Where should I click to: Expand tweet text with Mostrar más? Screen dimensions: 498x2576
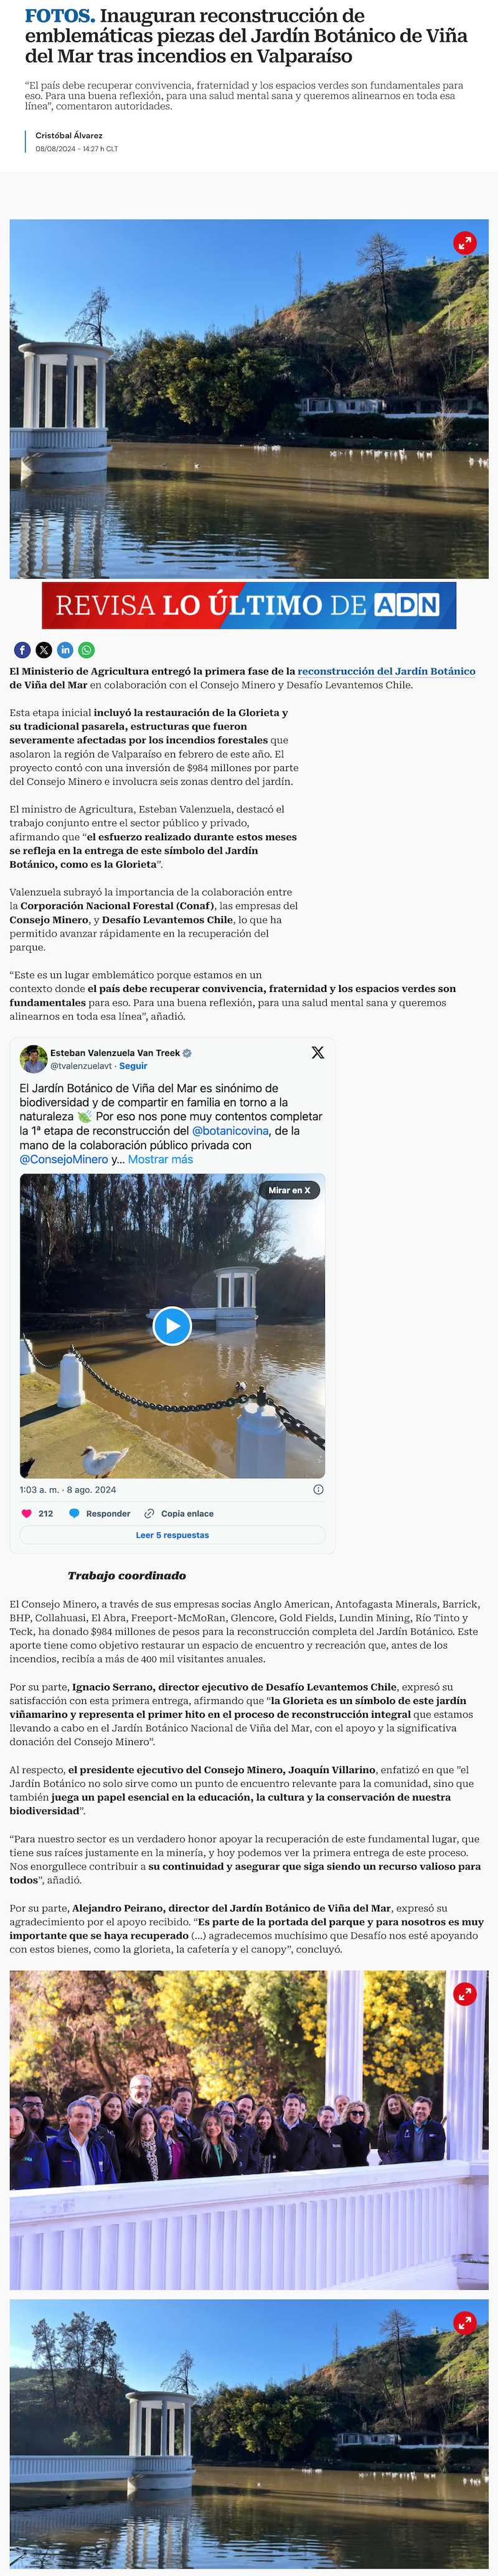click(x=160, y=1159)
